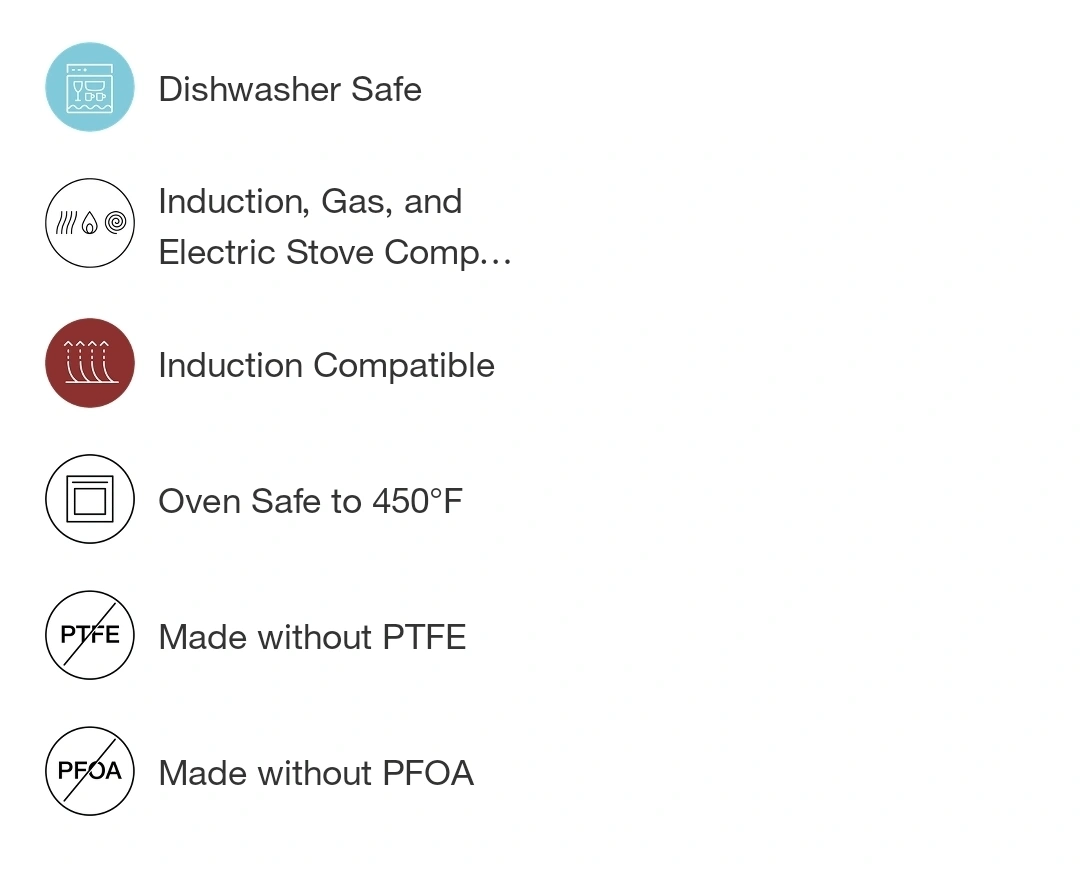Click the upward arrows in red induction icon
The image size is (1080, 870).
[88, 347]
